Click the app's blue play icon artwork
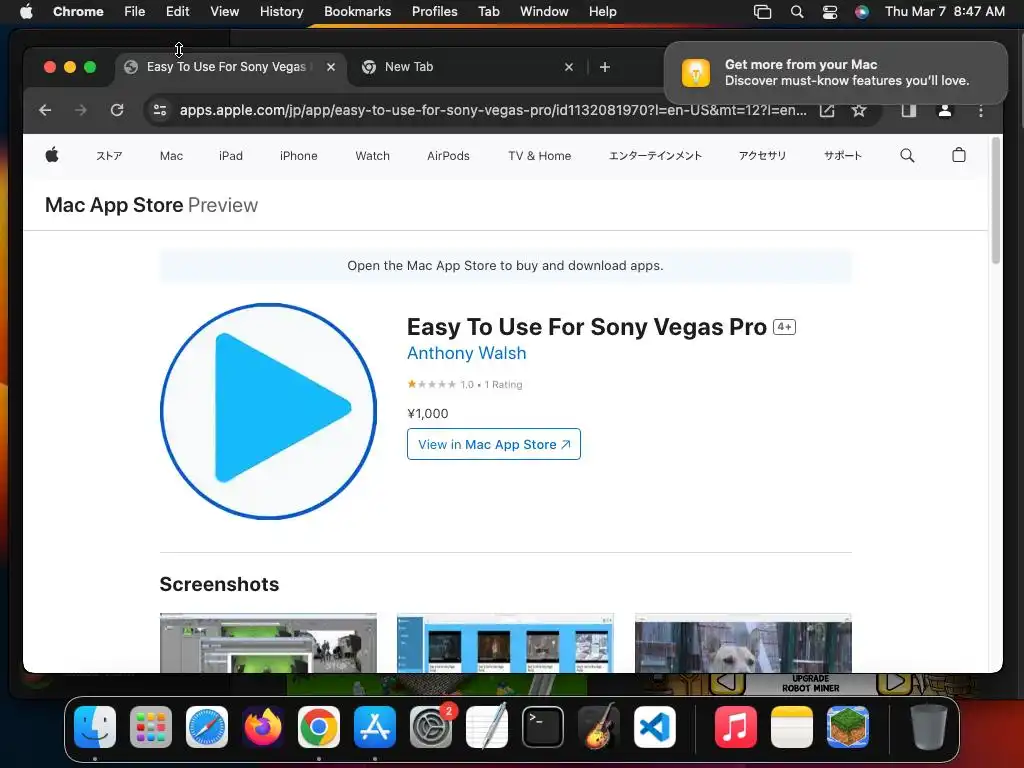Screen dimensions: 1024x768 coord(268,411)
